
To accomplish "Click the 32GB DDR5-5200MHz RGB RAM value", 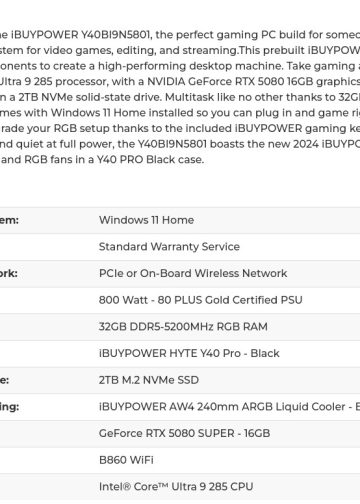I will [x=183, y=327].
